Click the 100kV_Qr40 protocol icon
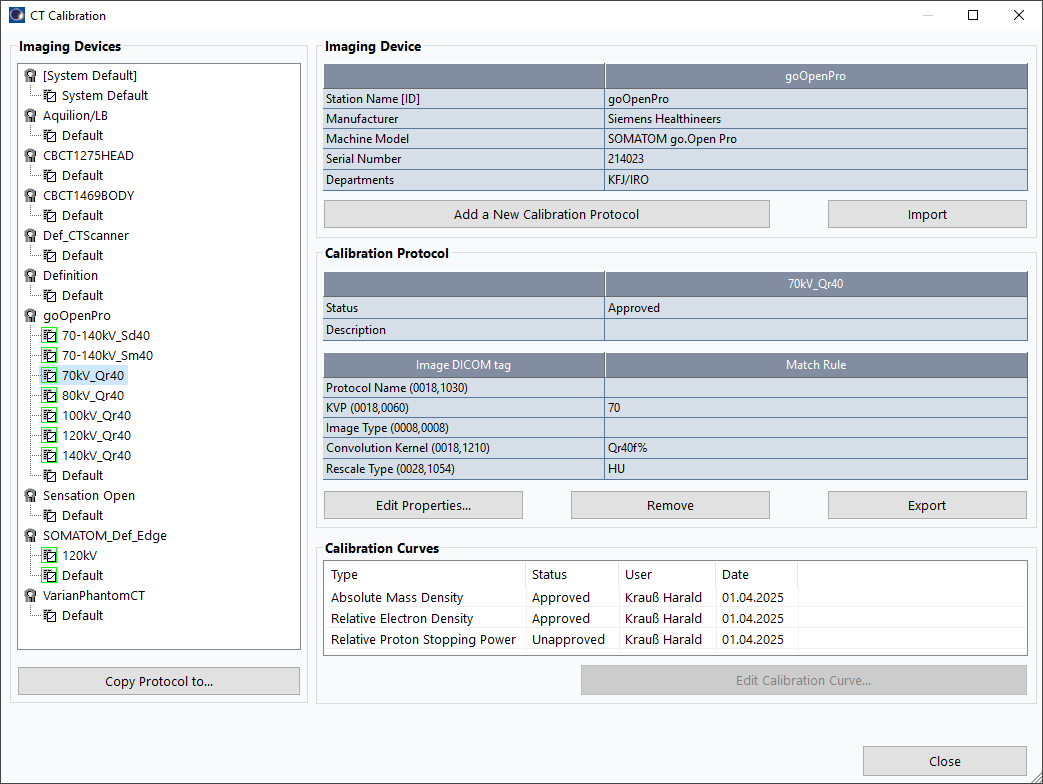Image resolution: width=1043 pixels, height=784 pixels. [49, 415]
